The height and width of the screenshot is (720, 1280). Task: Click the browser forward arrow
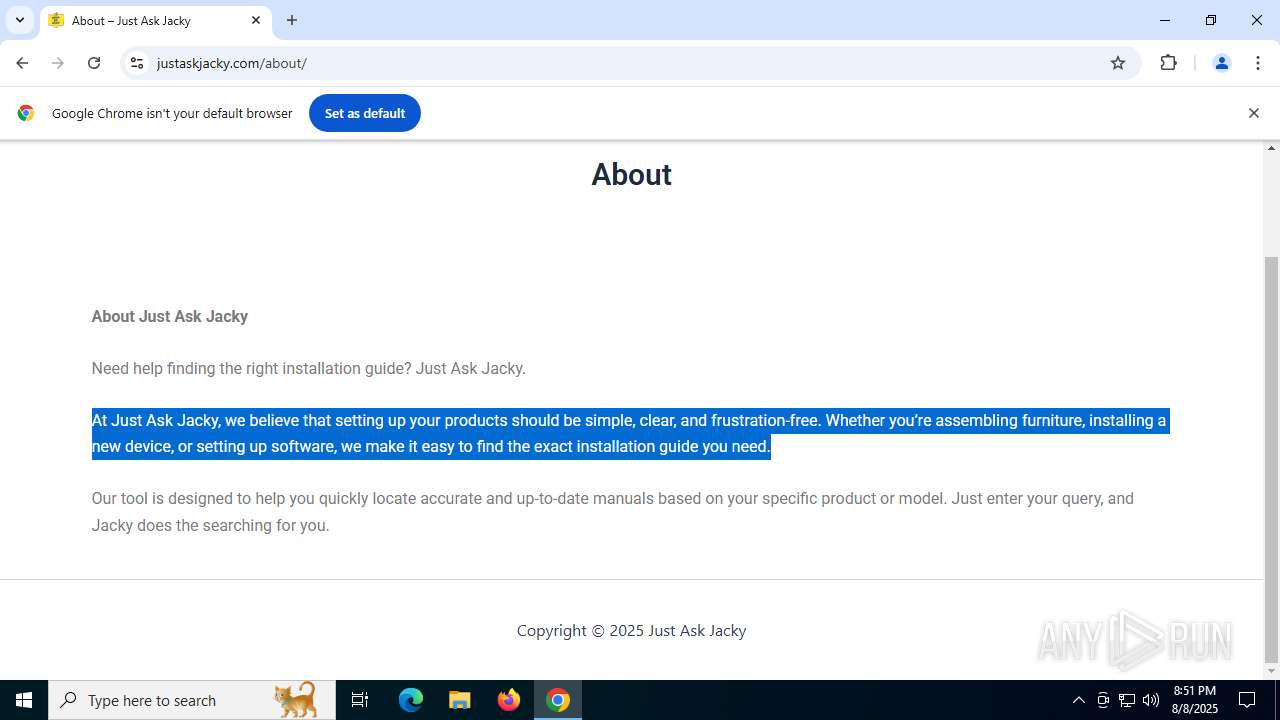[58, 63]
